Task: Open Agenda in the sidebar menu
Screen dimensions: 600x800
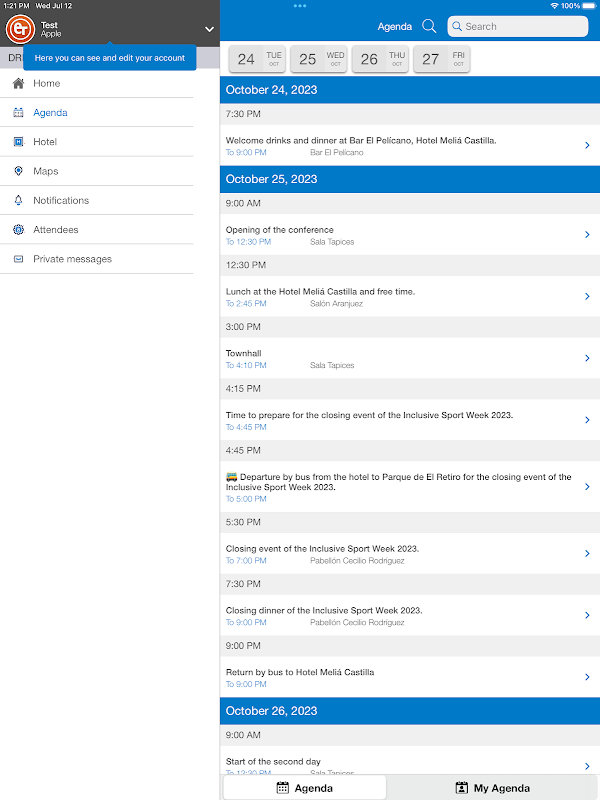Action: pos(50,113)
